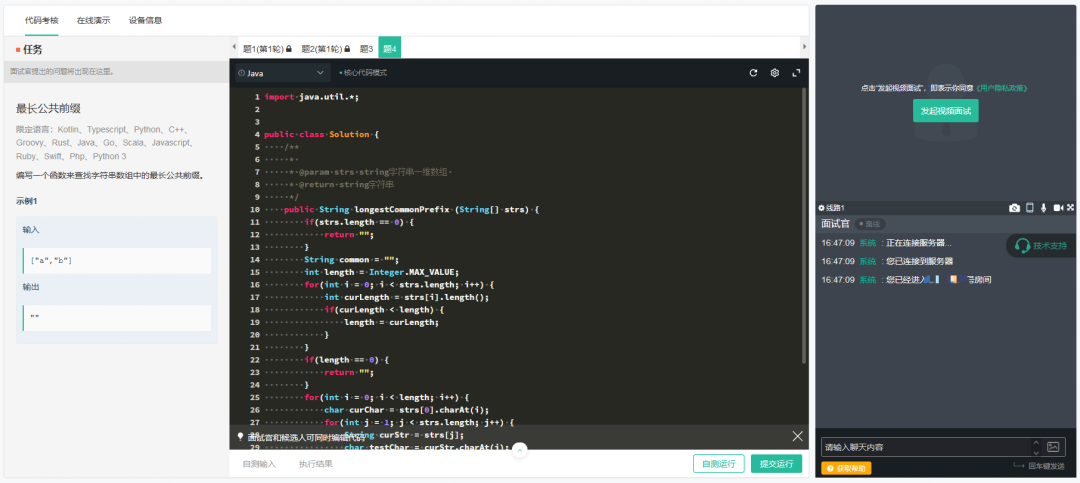Click the lock icon on 题2 tab
The image size is (1080, 483).
point(347,49)
